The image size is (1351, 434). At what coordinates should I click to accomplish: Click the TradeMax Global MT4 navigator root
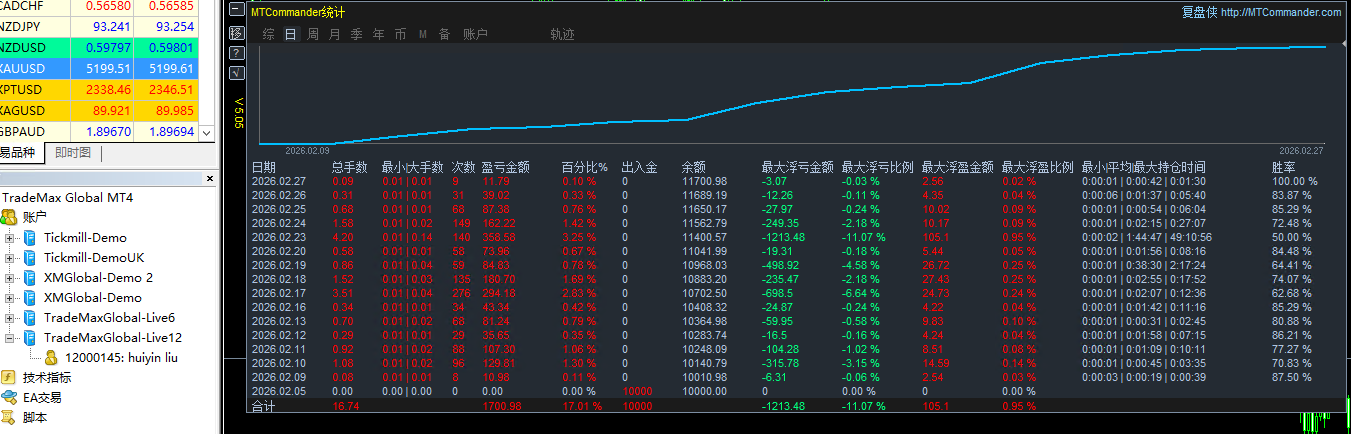click(67, 197)
